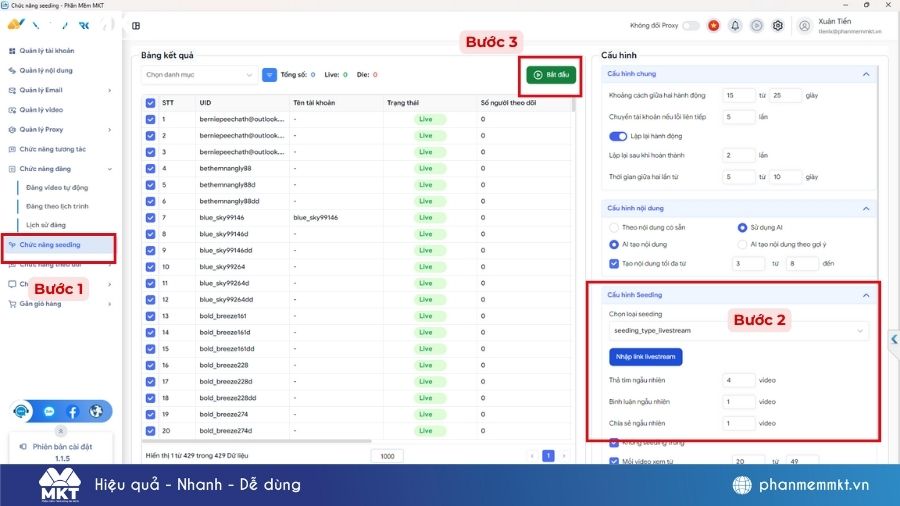Open the notification bell icon
This screenshot has height=506, width=900.
pos(735,26)
